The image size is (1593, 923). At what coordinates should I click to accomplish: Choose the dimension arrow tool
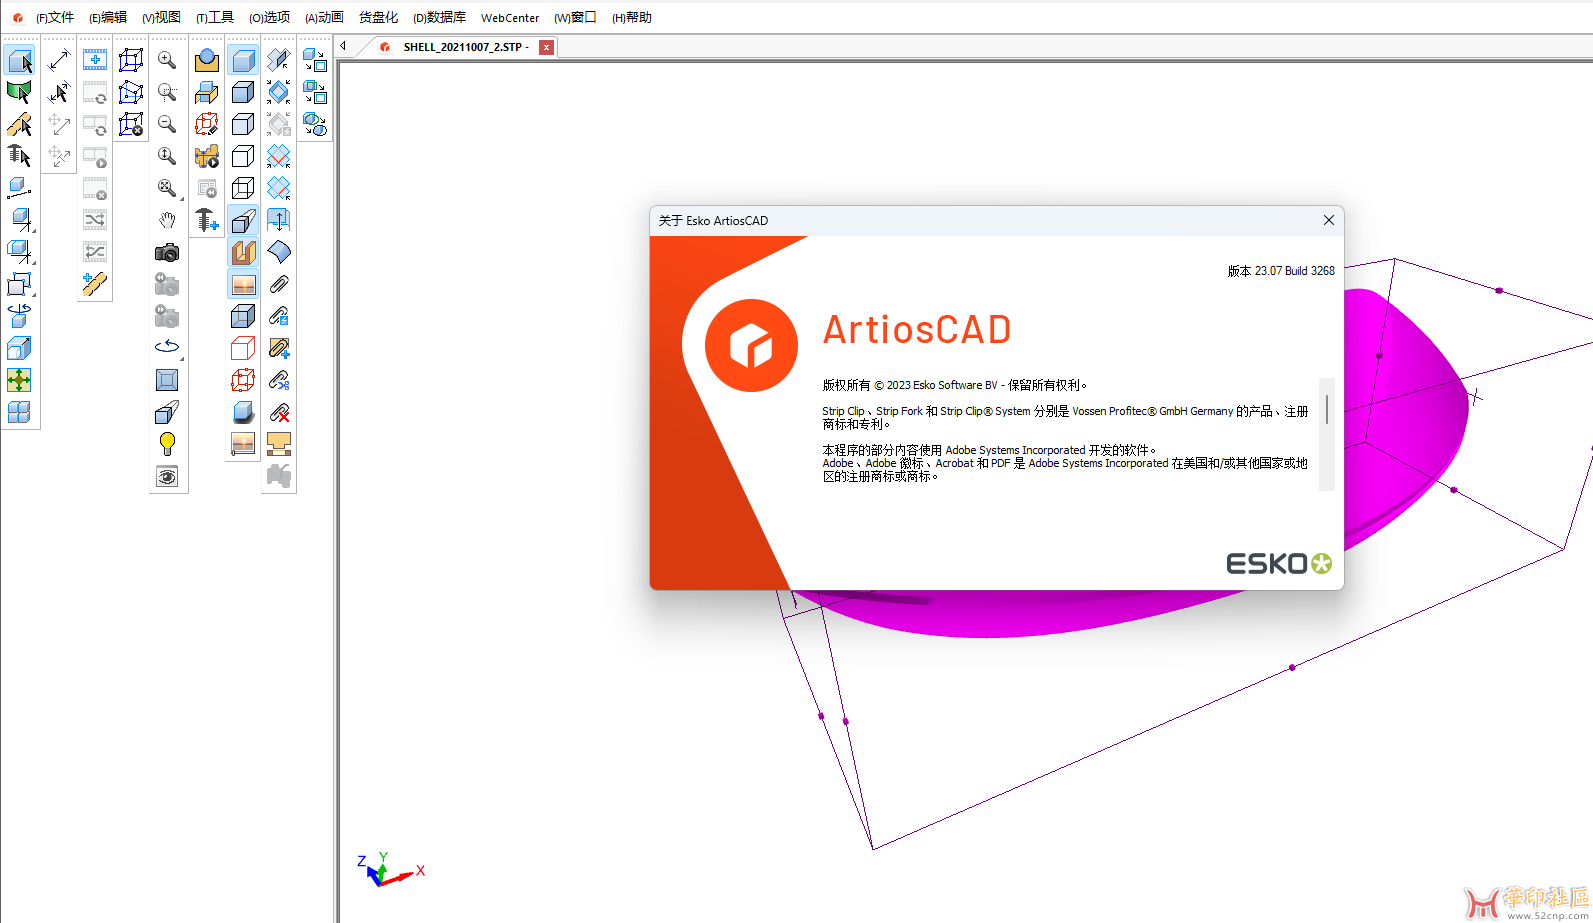[59, 60]
